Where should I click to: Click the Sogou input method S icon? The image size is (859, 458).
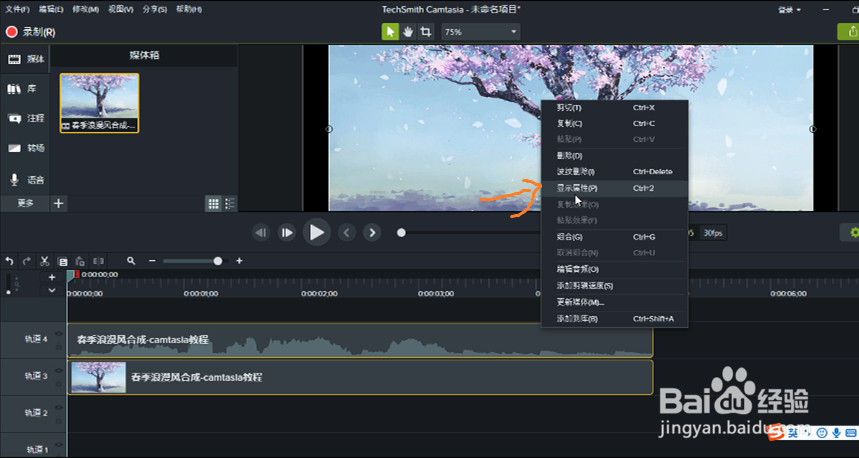(774, 433)
